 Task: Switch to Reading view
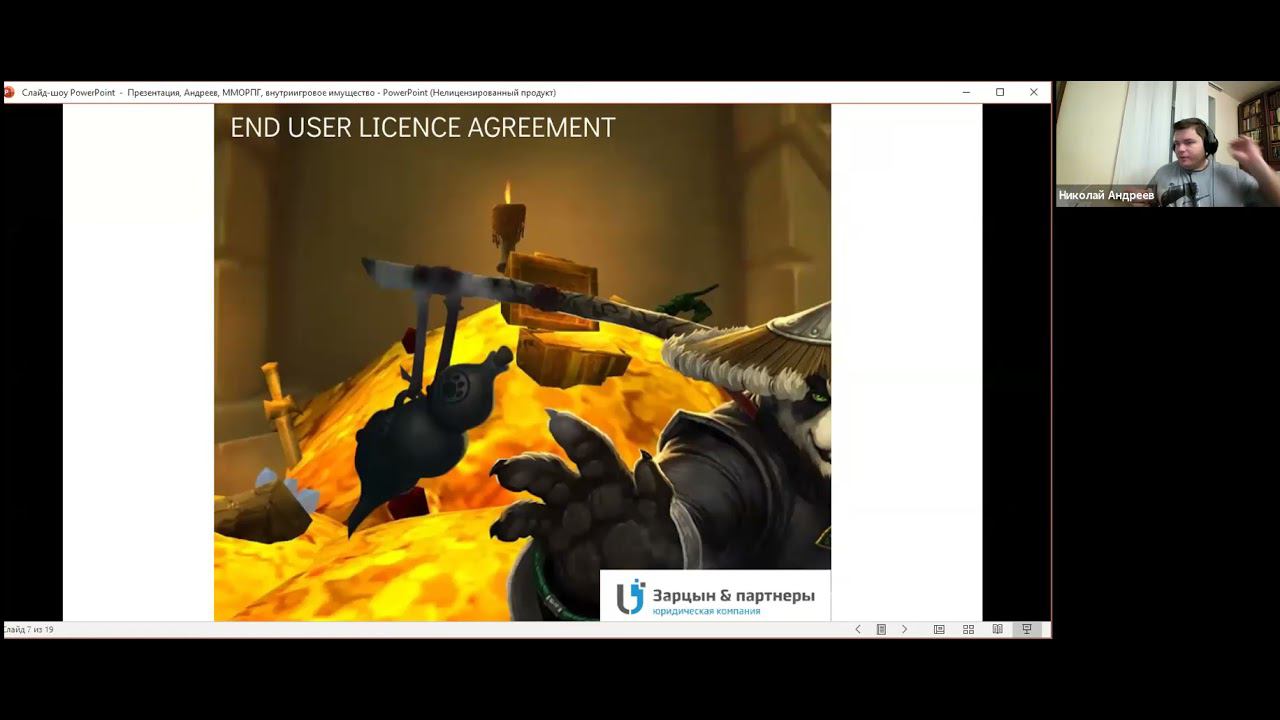click(997, 629)
